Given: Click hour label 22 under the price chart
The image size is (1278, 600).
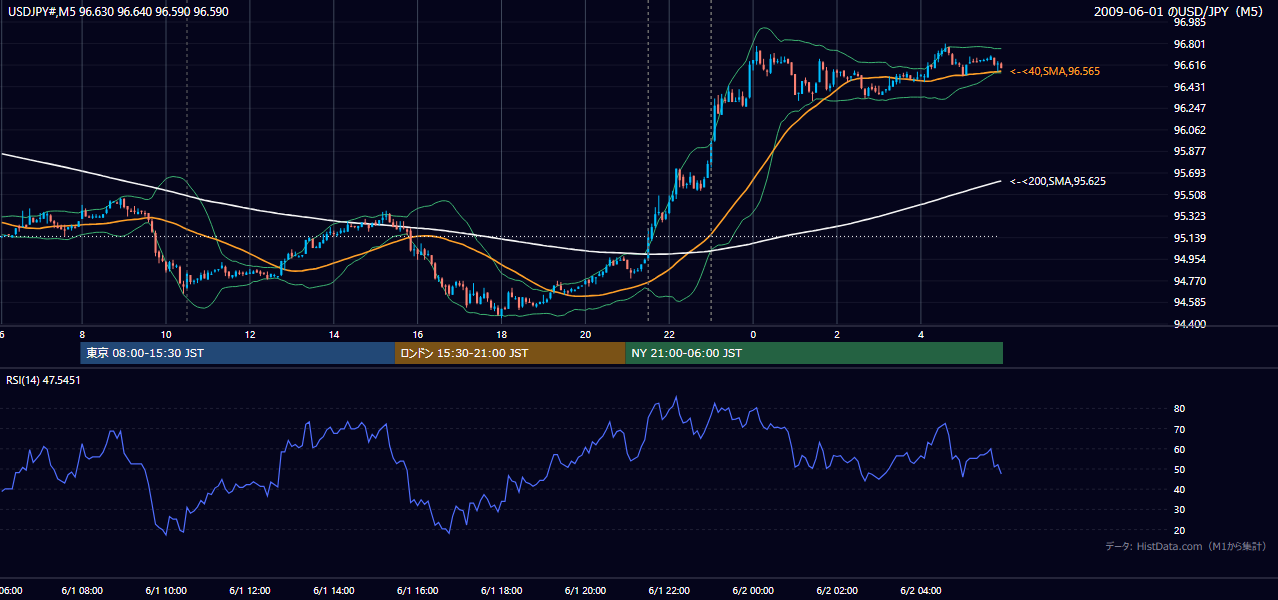Looking at the screenshot, I should (x=669, y=335).
